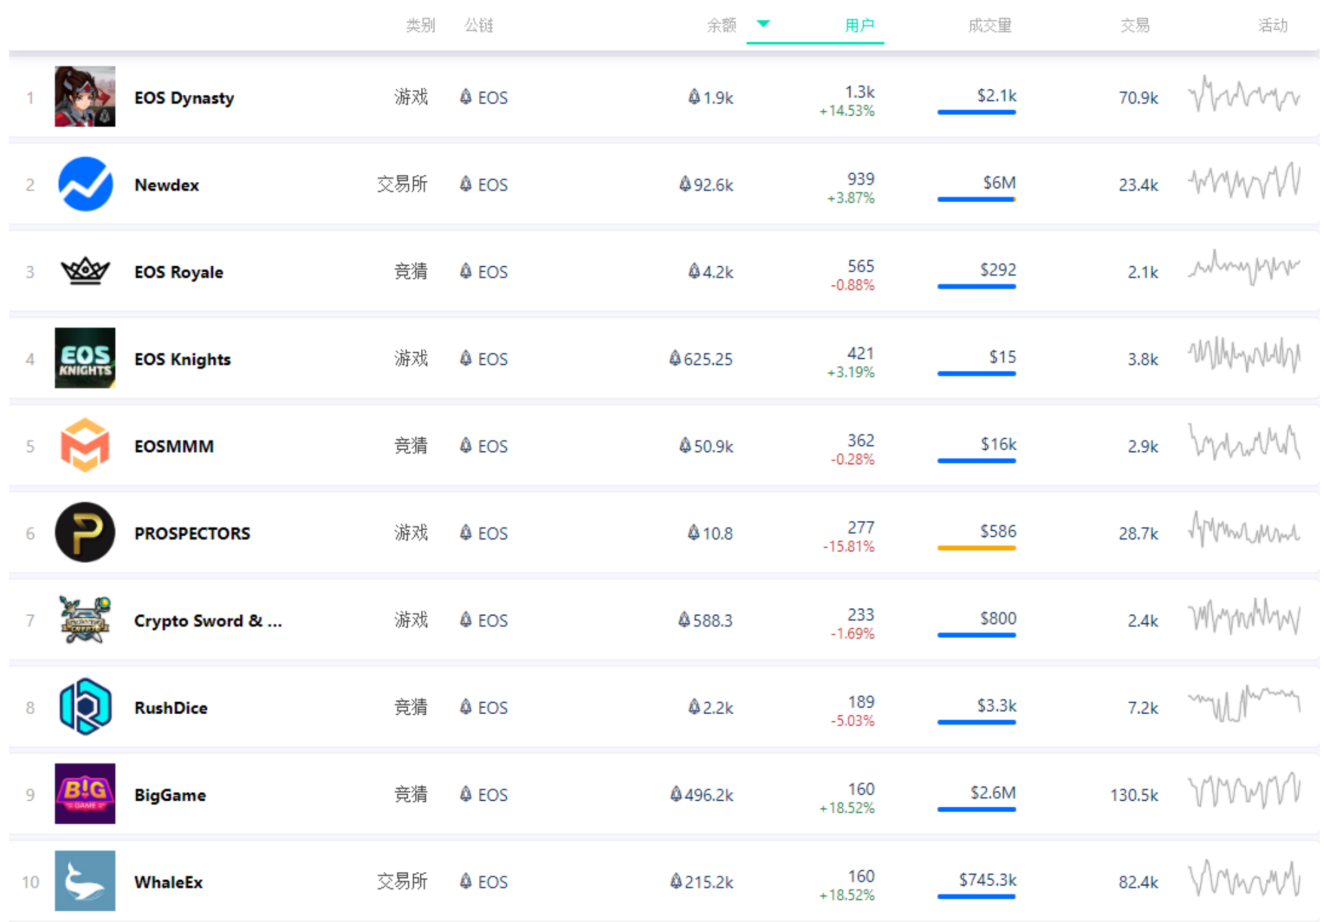Click the 活动 column header

1272,25
